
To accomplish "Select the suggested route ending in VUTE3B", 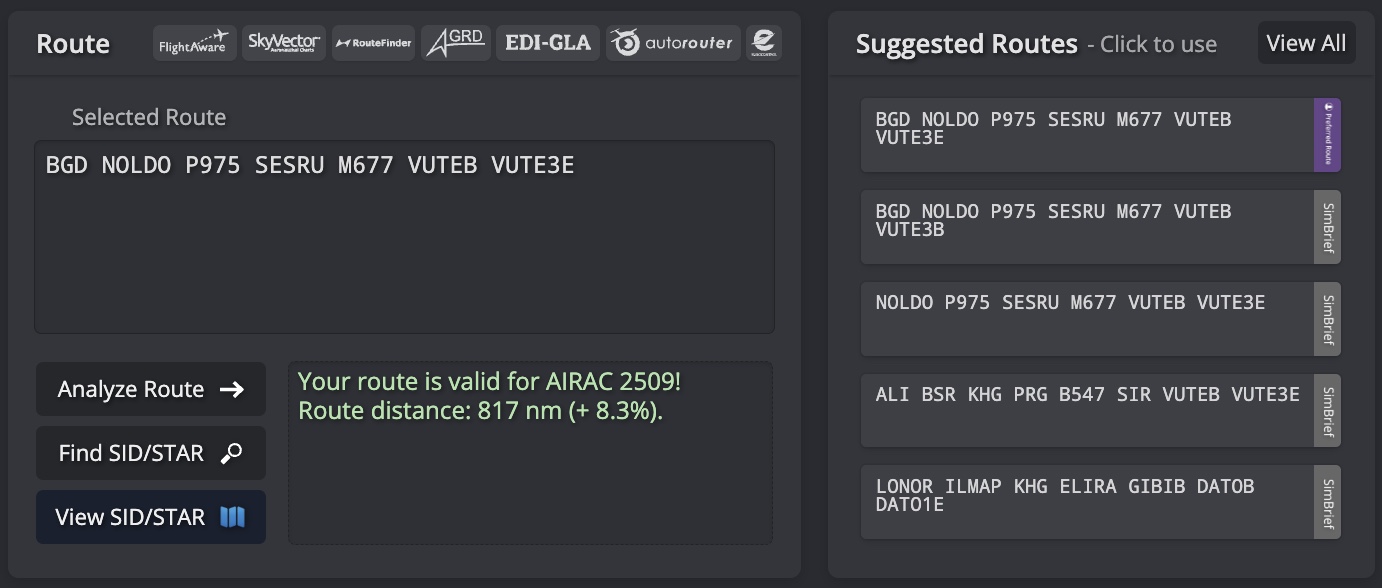I will point(1086,227).
